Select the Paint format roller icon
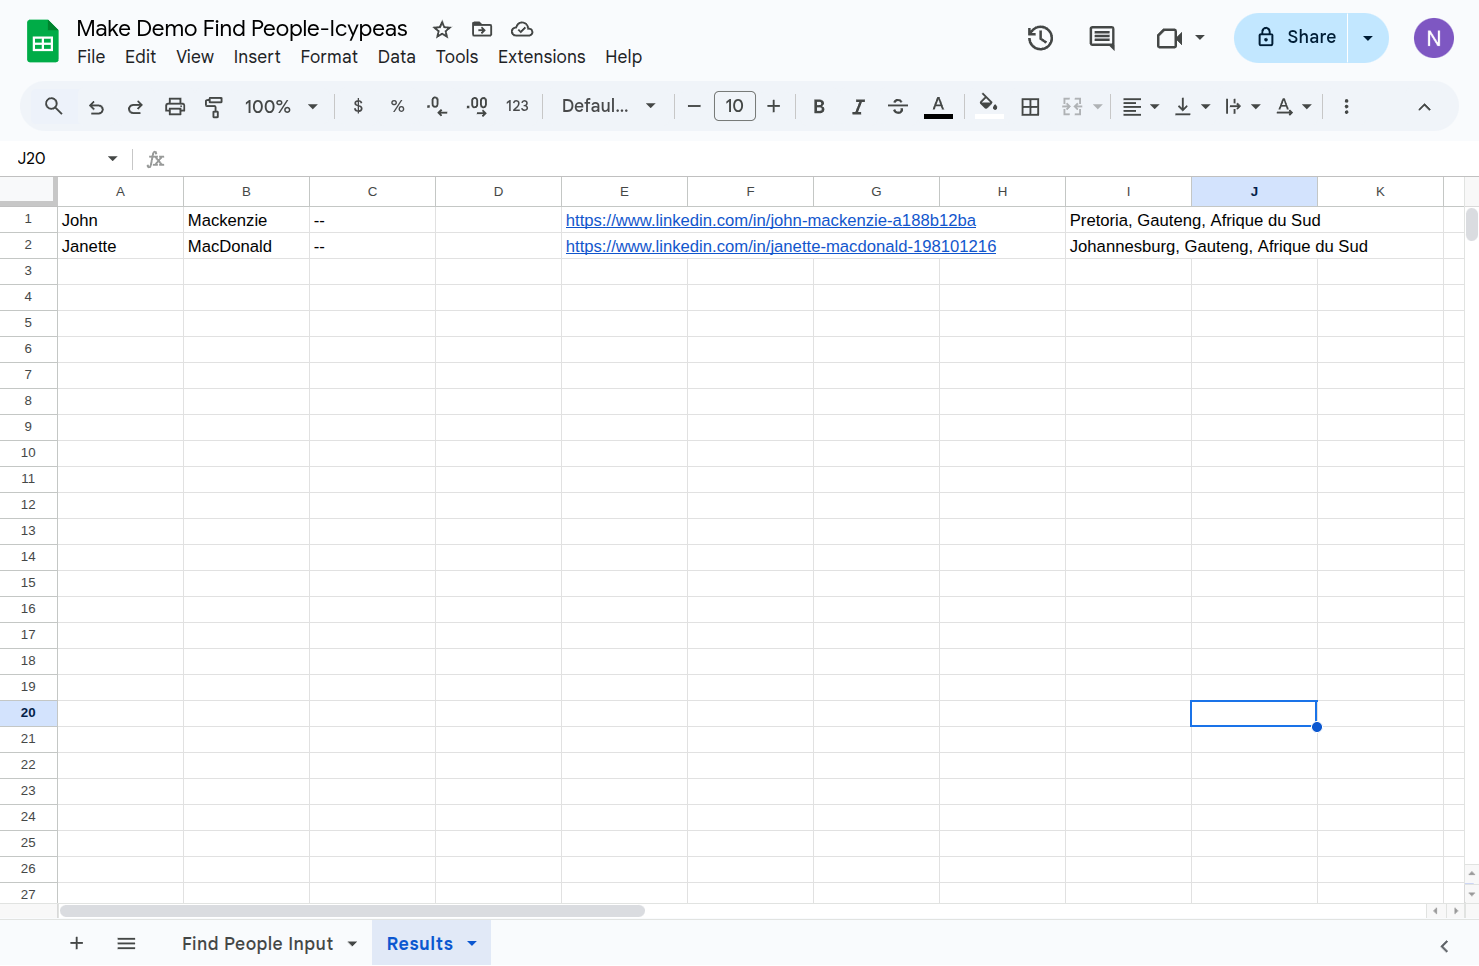1479x966 pixels. click(214, 107)
